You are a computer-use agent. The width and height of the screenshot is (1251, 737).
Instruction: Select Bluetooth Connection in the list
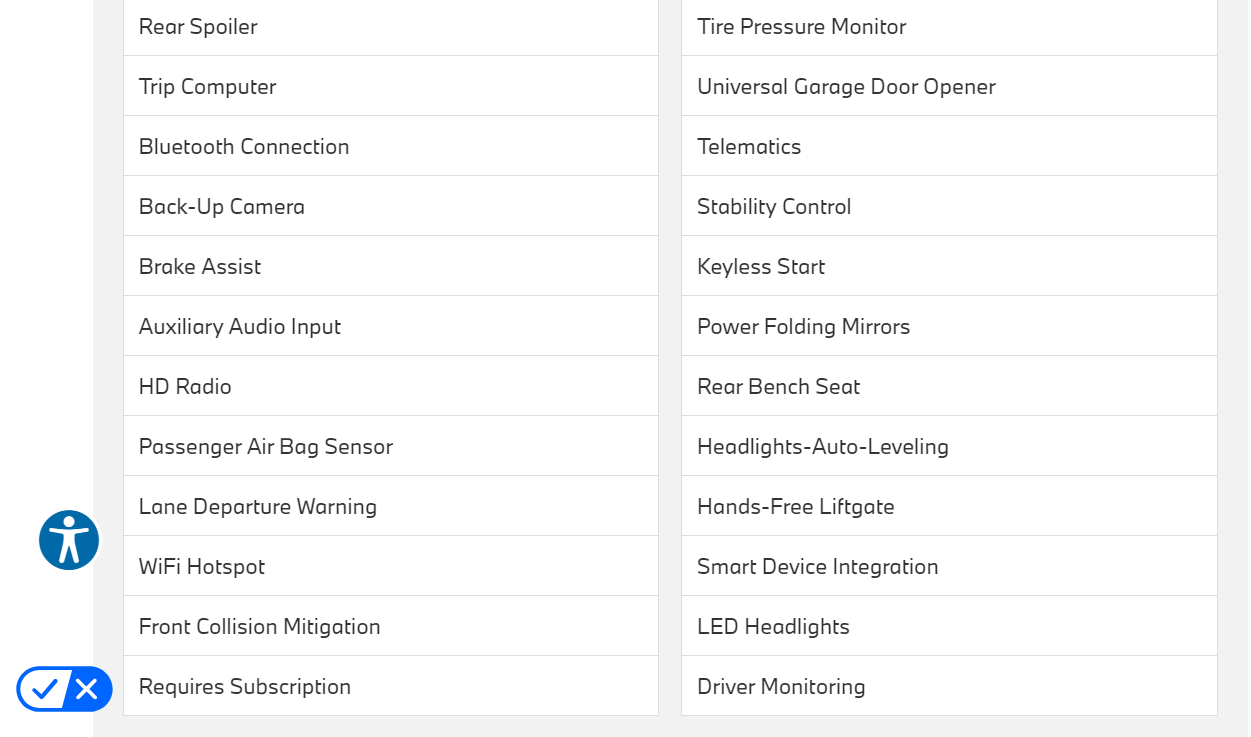(x=244, y=147)
